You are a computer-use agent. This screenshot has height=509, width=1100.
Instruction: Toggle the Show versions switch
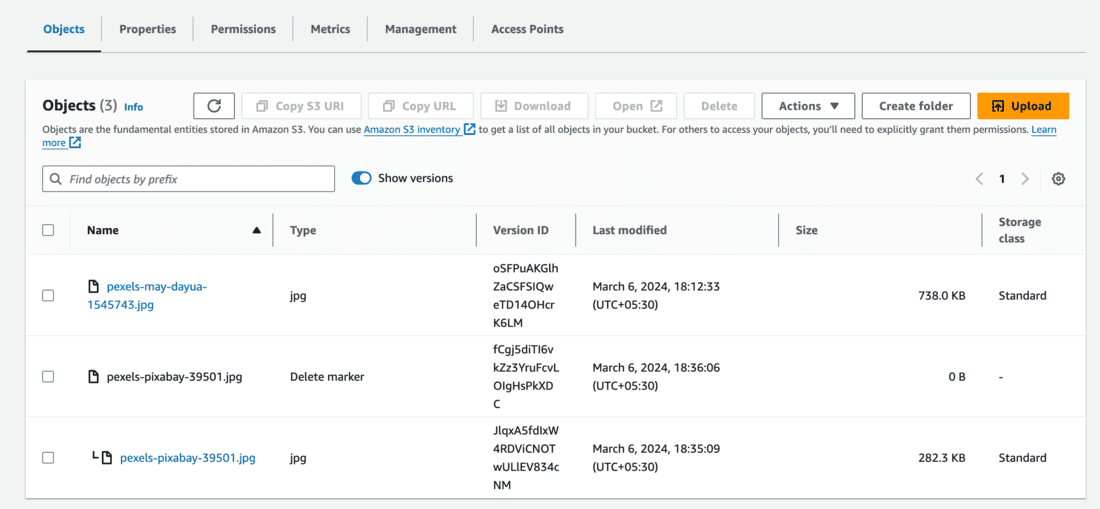(362, 178)
